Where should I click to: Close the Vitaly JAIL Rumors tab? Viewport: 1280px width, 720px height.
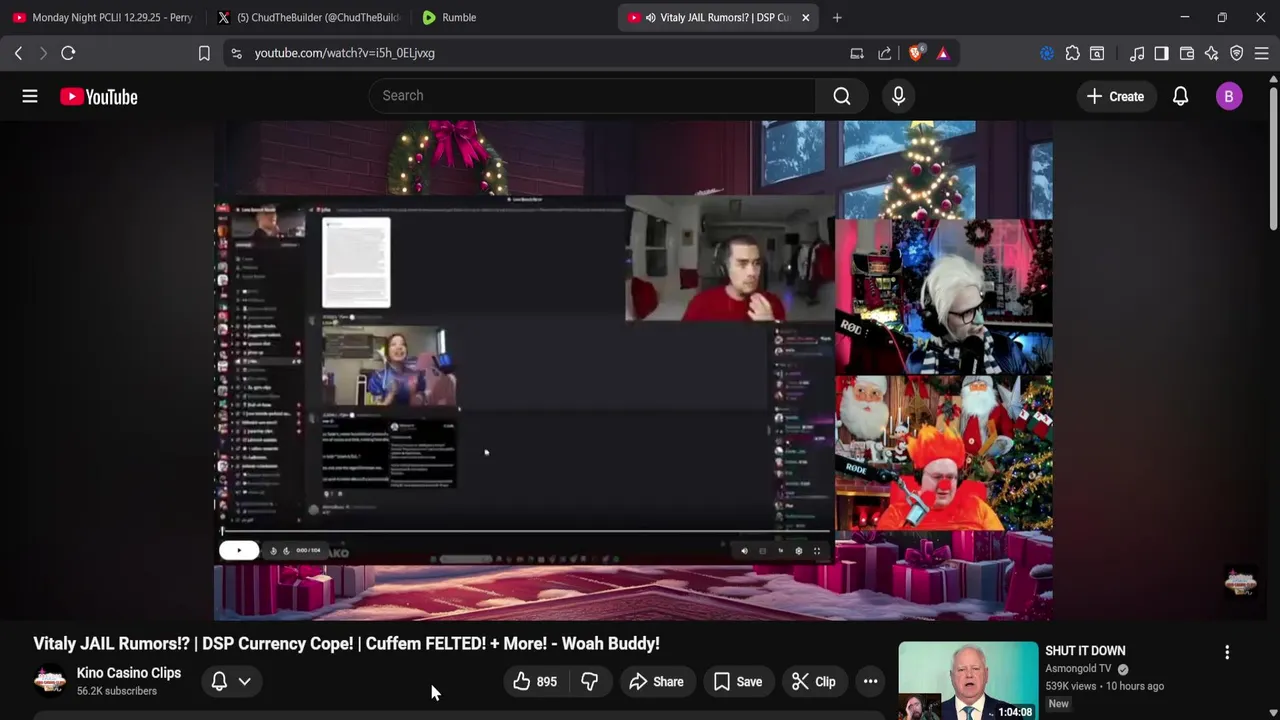(805, 17)
